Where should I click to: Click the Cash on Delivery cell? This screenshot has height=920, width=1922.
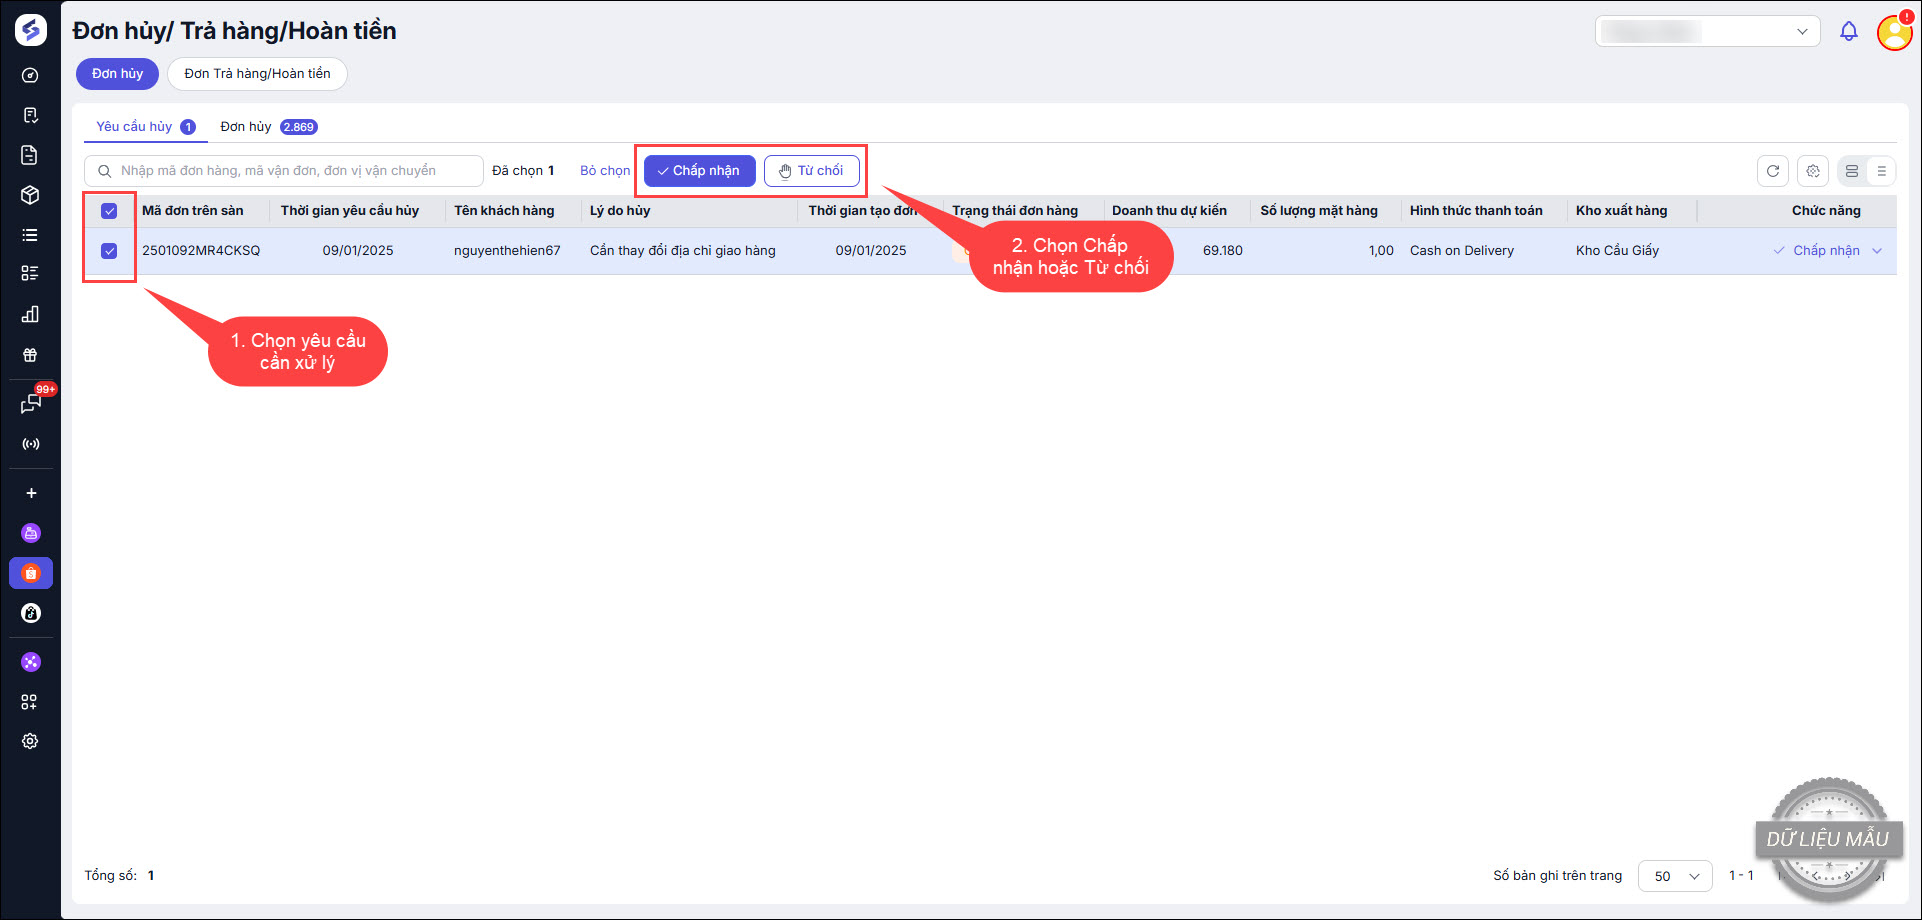coord(1462,251)
